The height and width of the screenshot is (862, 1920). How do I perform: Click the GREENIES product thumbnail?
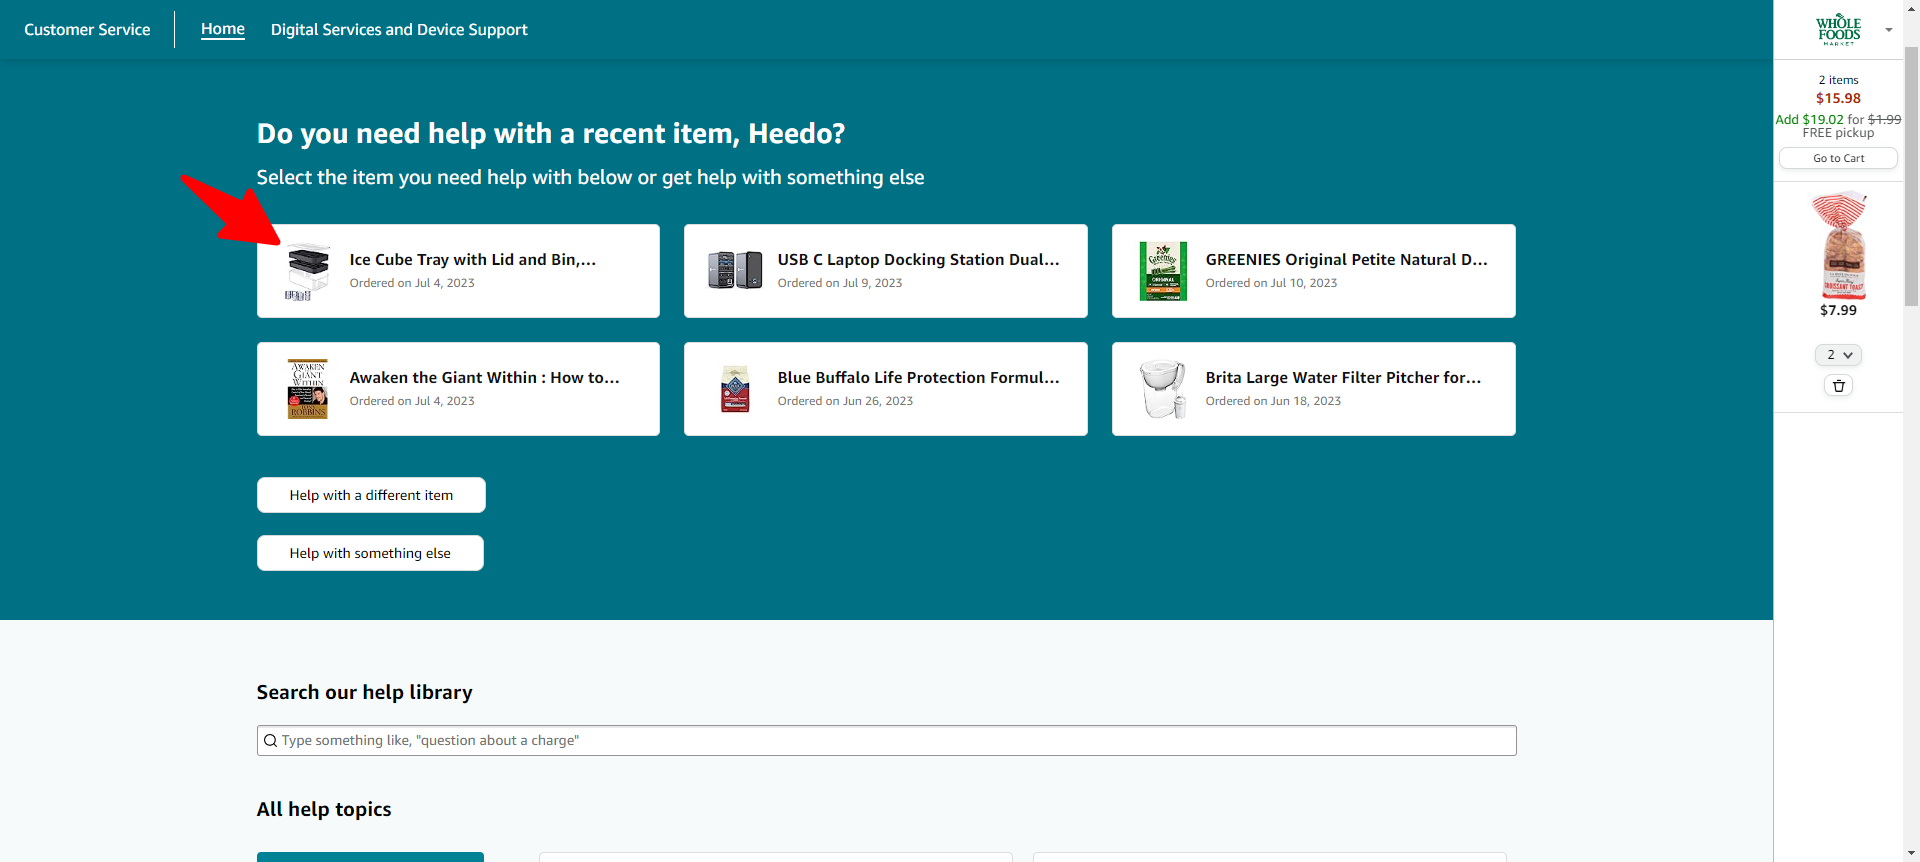[x=1163, y=271]
